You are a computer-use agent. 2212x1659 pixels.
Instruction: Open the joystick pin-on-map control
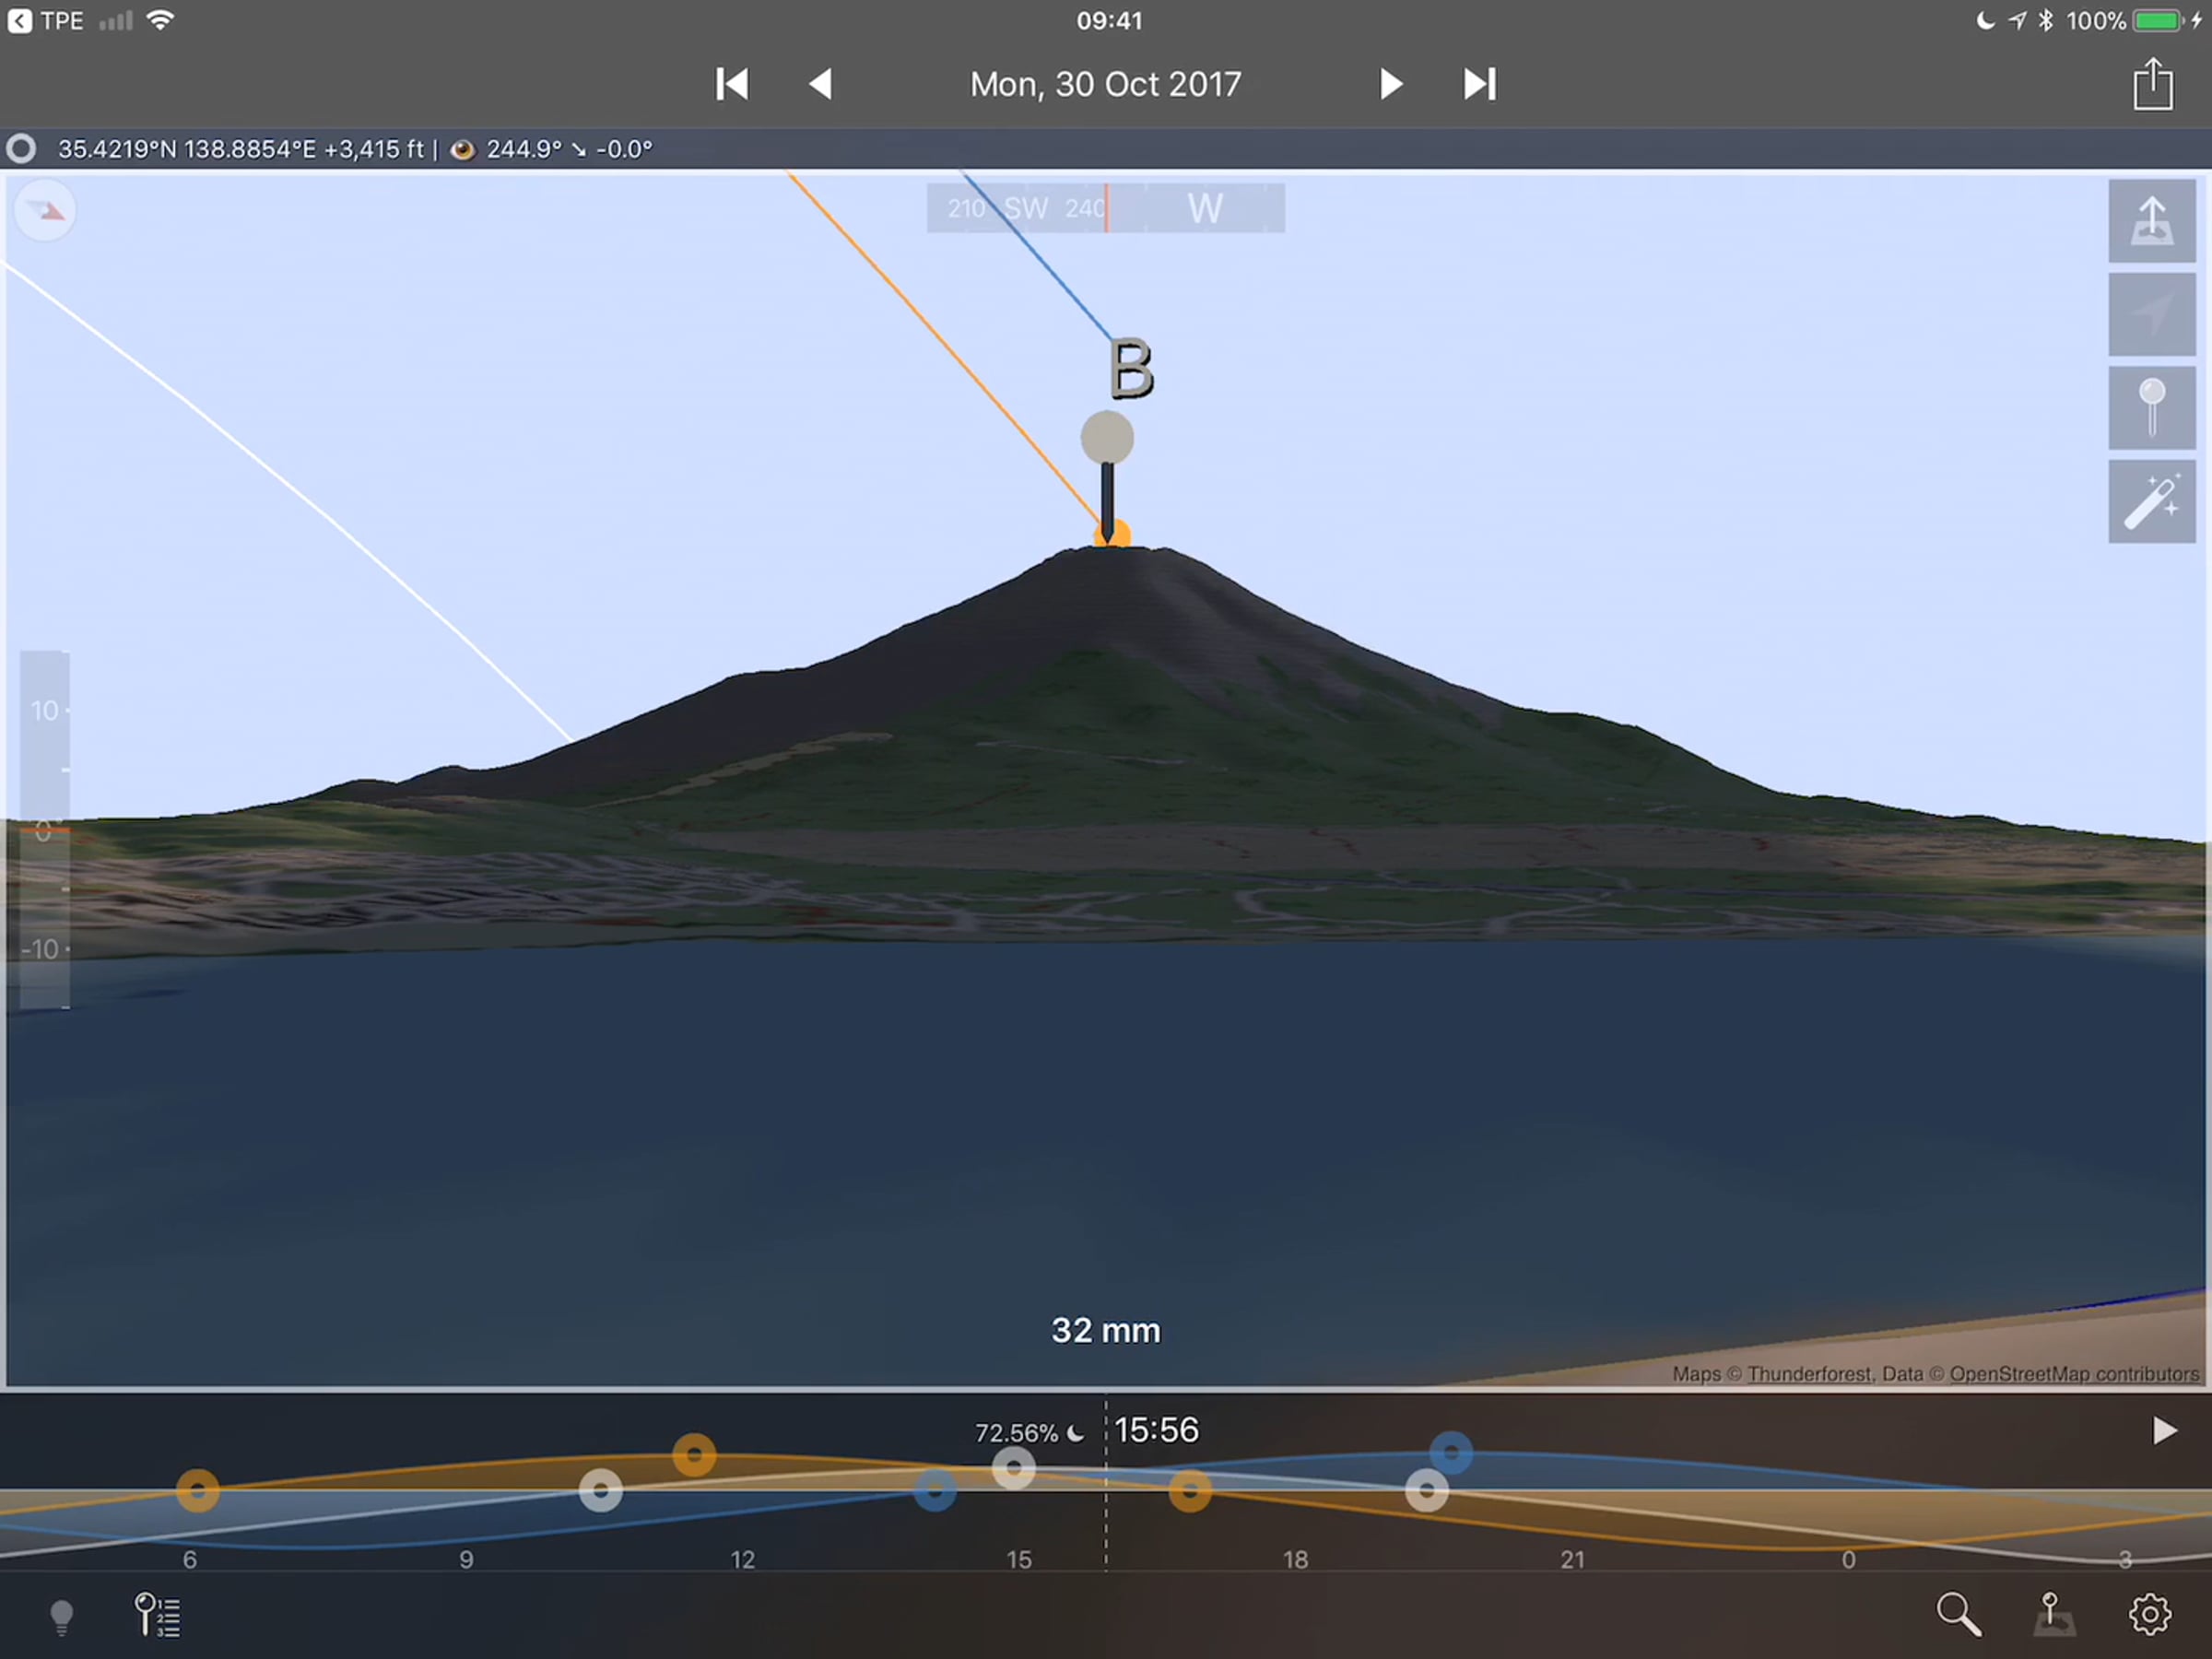coord(2054,1614)
